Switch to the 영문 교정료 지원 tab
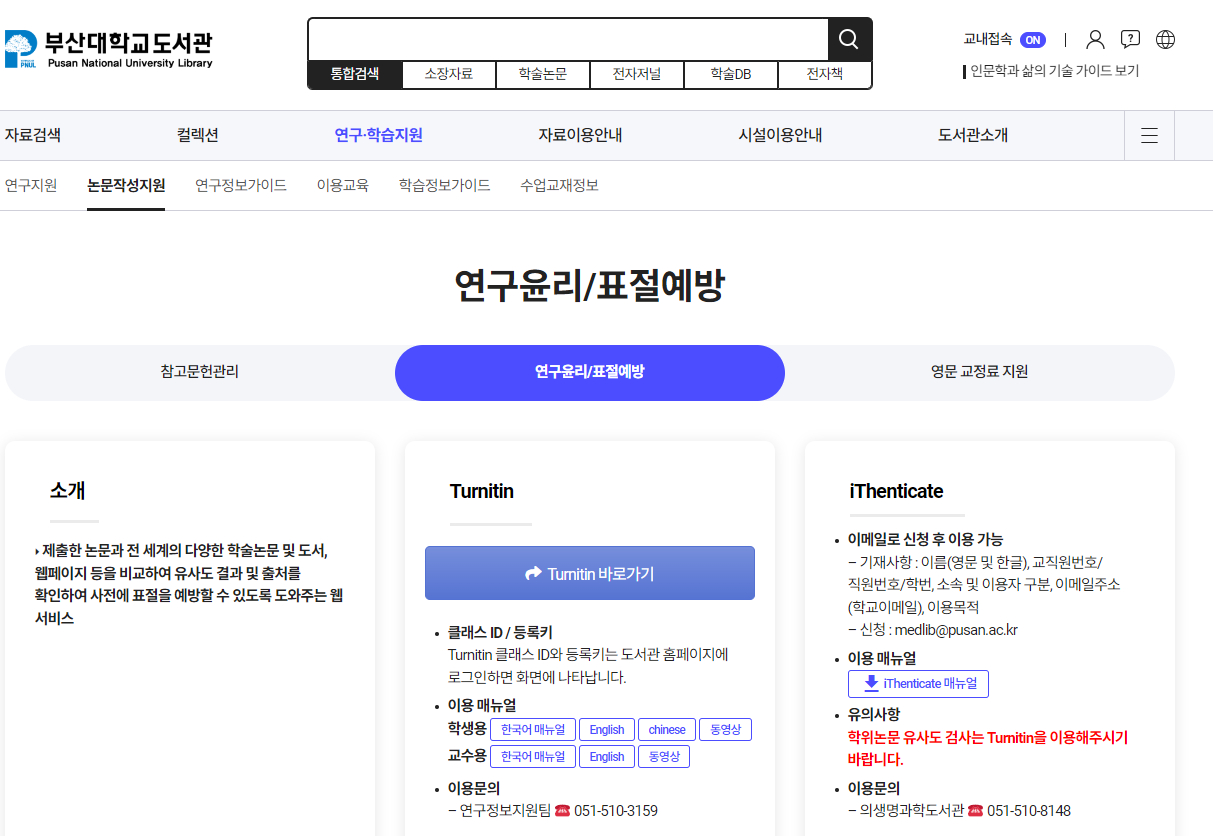The width and height of the screenshot is (1213, 836). tap(979, 372)
